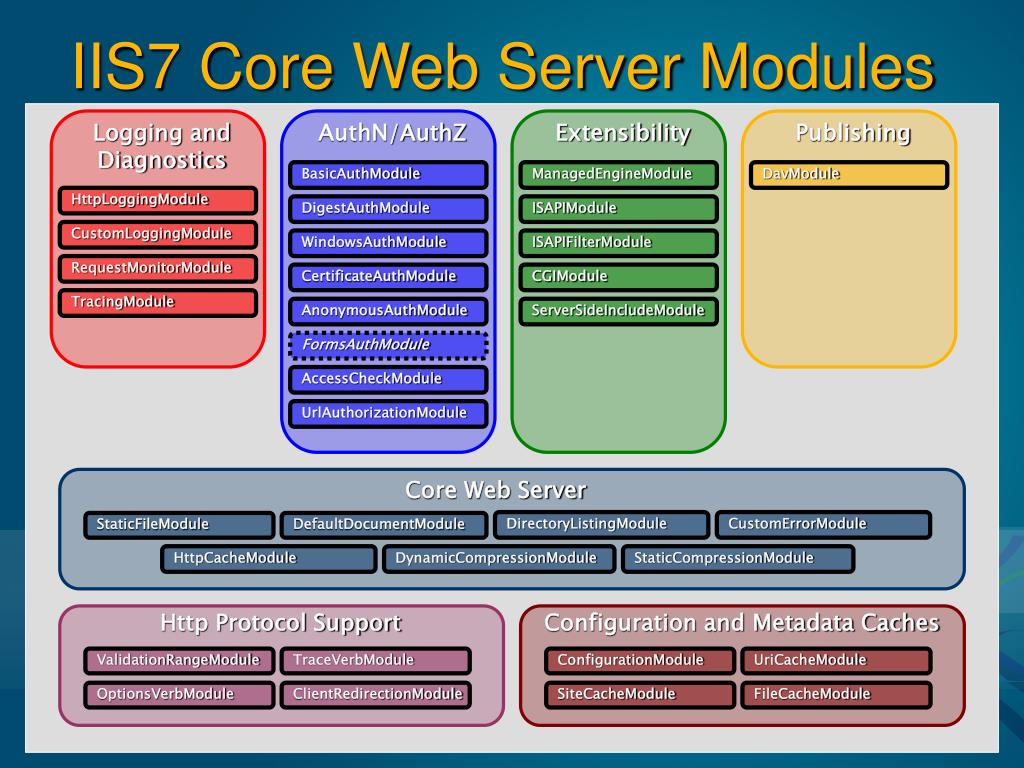
Task: Select the CustomLoggingModule box
Action: pyautogui.click(x=157, y=234)
